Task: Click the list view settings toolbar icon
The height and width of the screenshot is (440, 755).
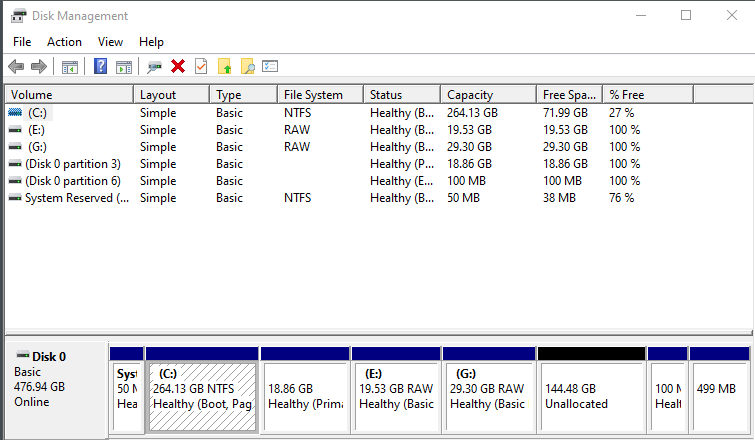Action: point(270,66)
